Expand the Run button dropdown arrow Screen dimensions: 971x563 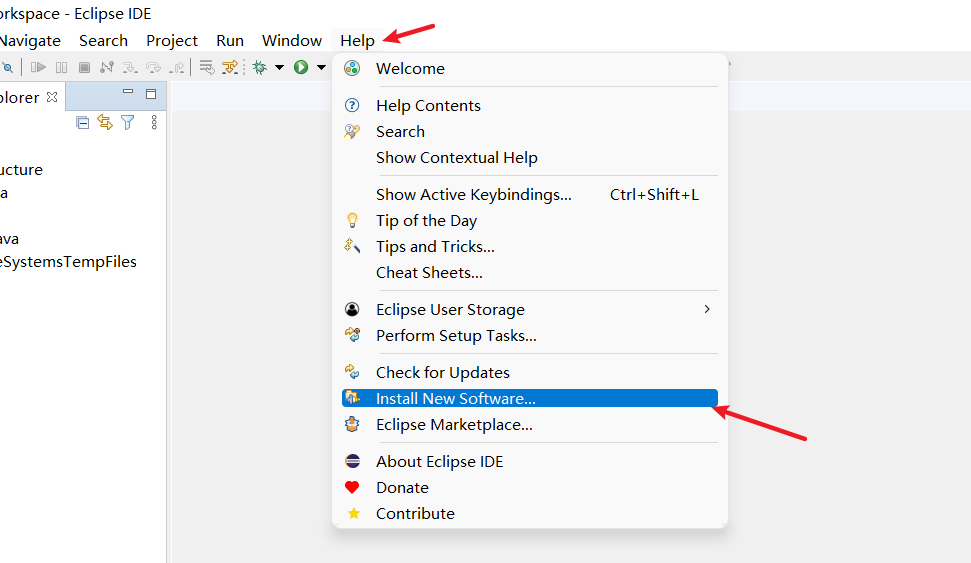pos(321,67)
